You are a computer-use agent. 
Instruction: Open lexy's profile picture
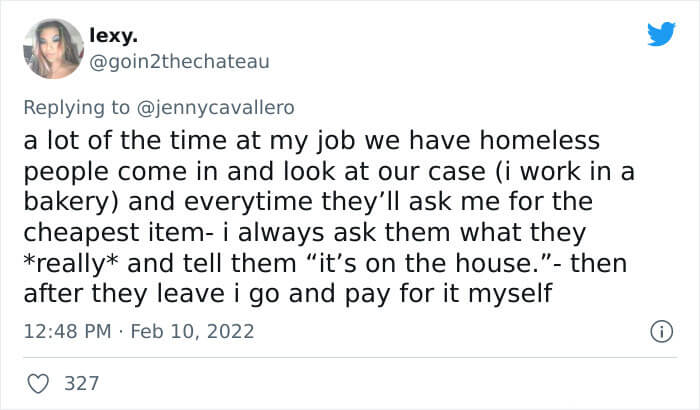coord(54,49)
